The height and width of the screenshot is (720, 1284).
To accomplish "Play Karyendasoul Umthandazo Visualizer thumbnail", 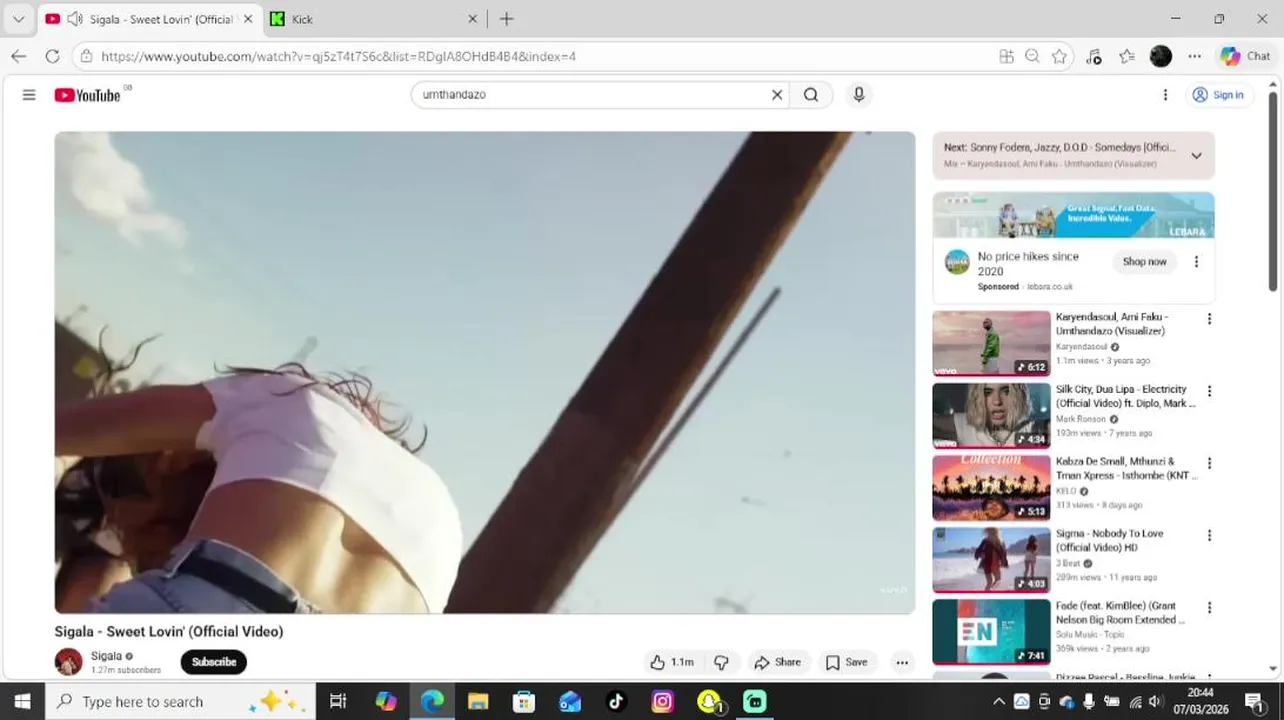I will coord(991,343).
